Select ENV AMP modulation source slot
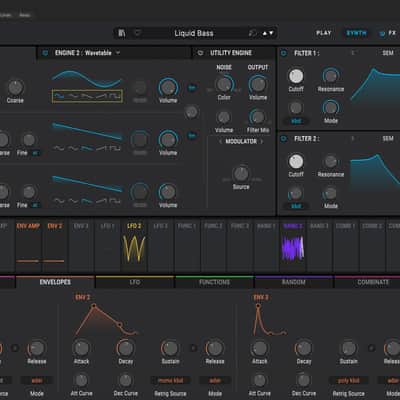Image resolution: width=400 pixels, height=400 pixels. click(28, 245)
